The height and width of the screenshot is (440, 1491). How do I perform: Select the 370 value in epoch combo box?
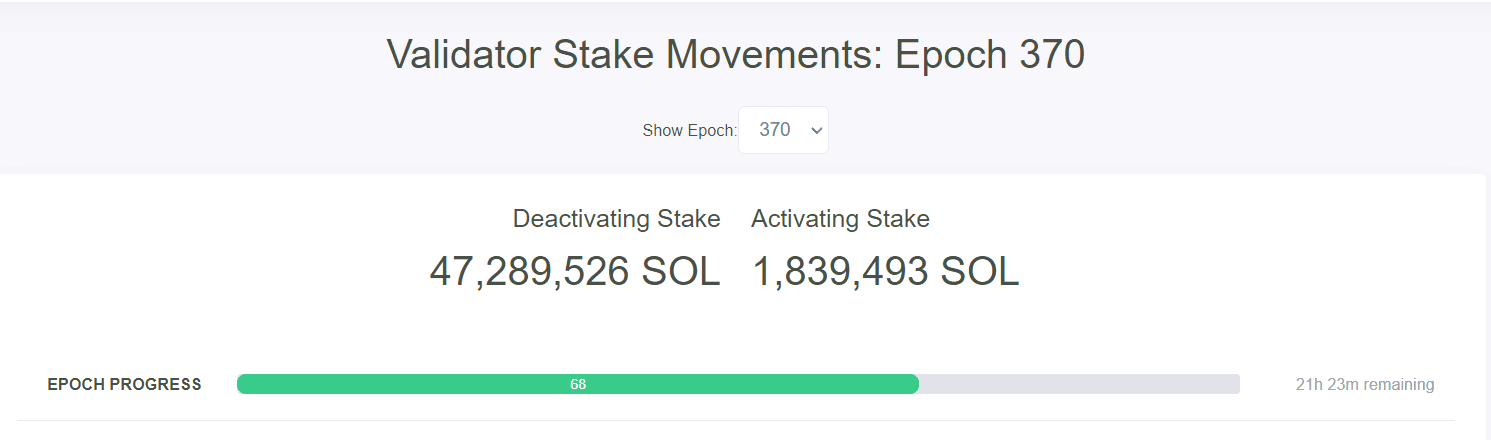[775, 130]
